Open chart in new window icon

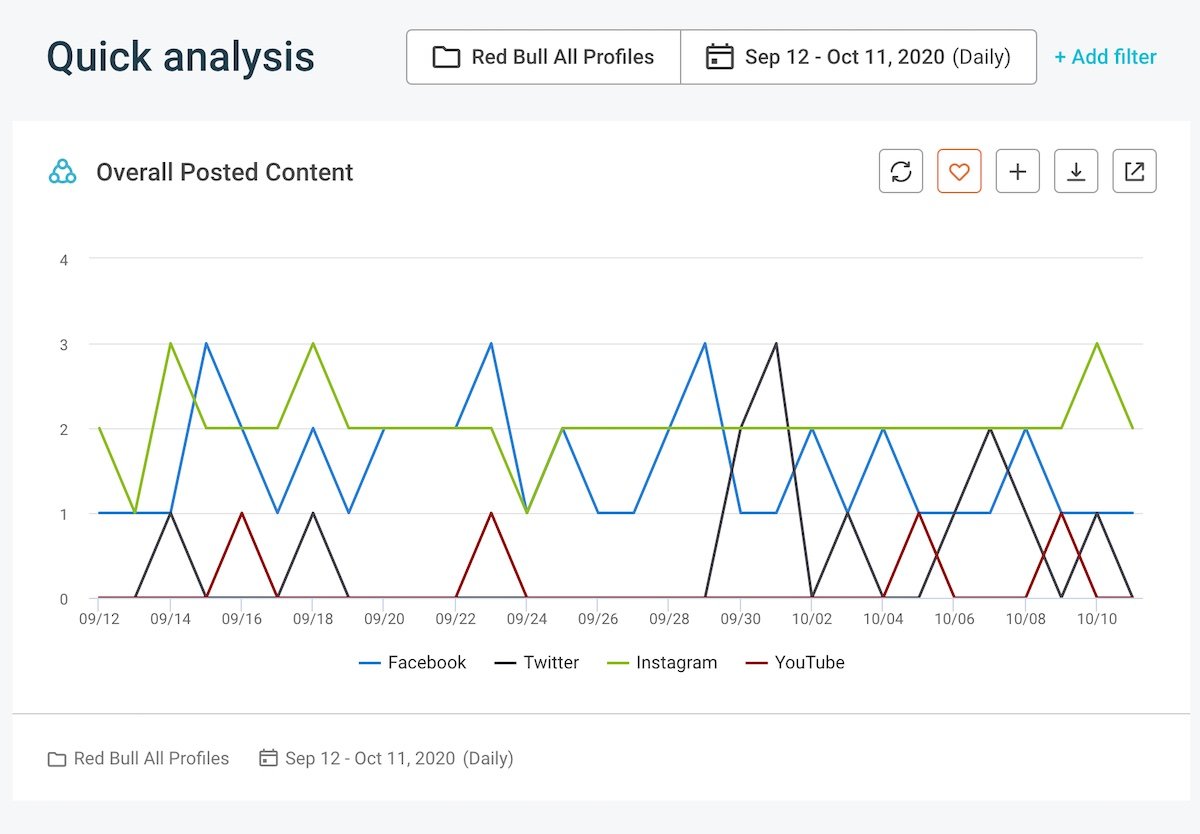(1134, 171)
